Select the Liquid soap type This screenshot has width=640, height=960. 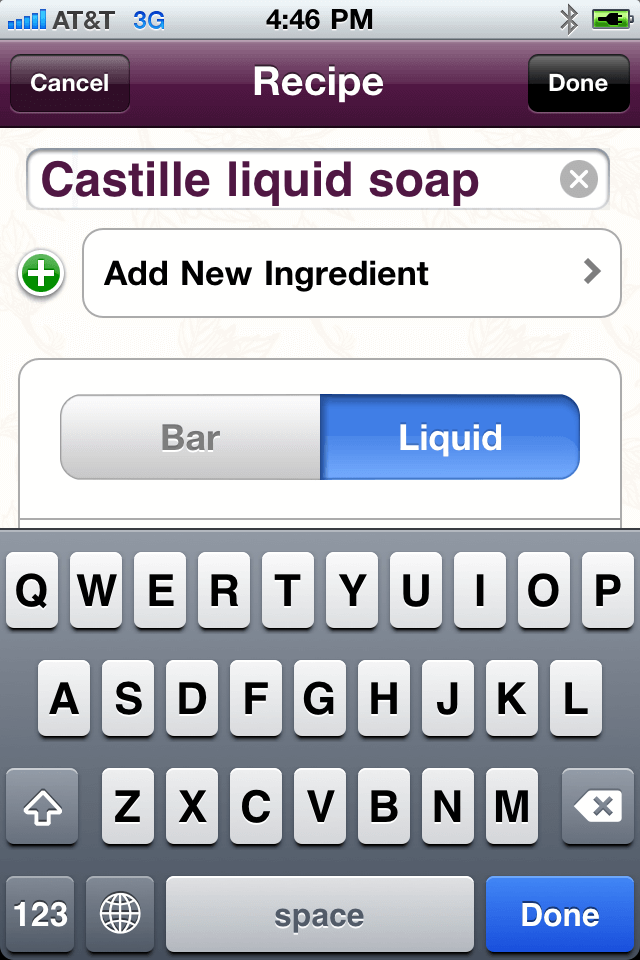(x=450, y=437)
